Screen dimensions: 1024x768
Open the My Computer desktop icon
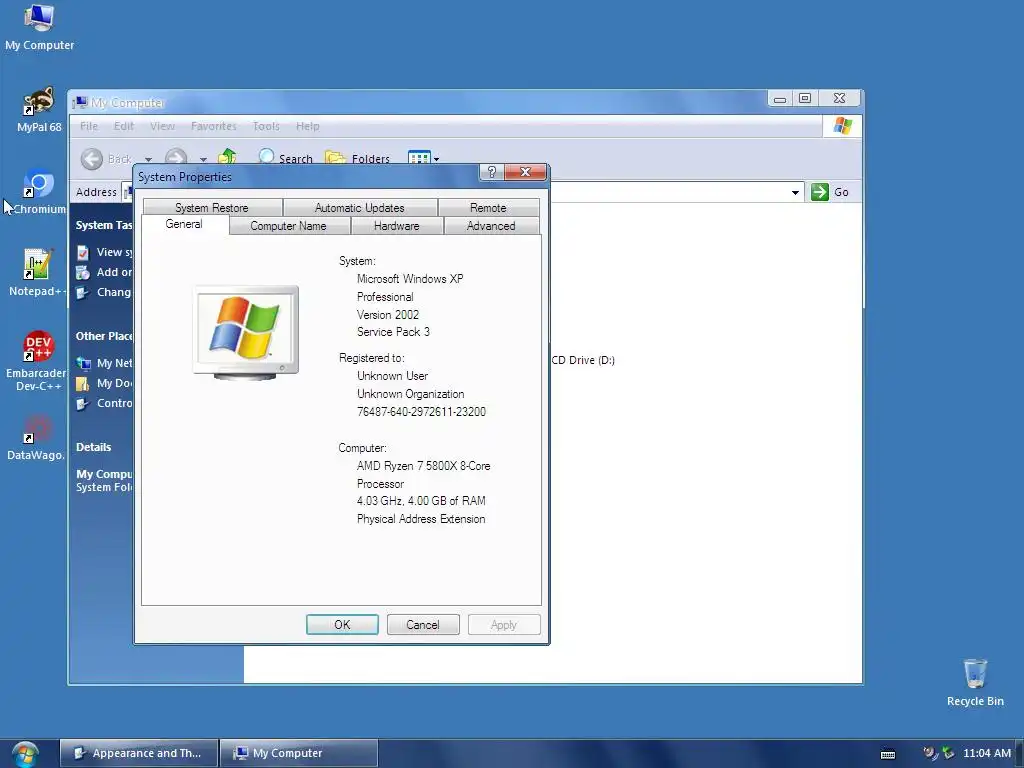click(39, 26)
